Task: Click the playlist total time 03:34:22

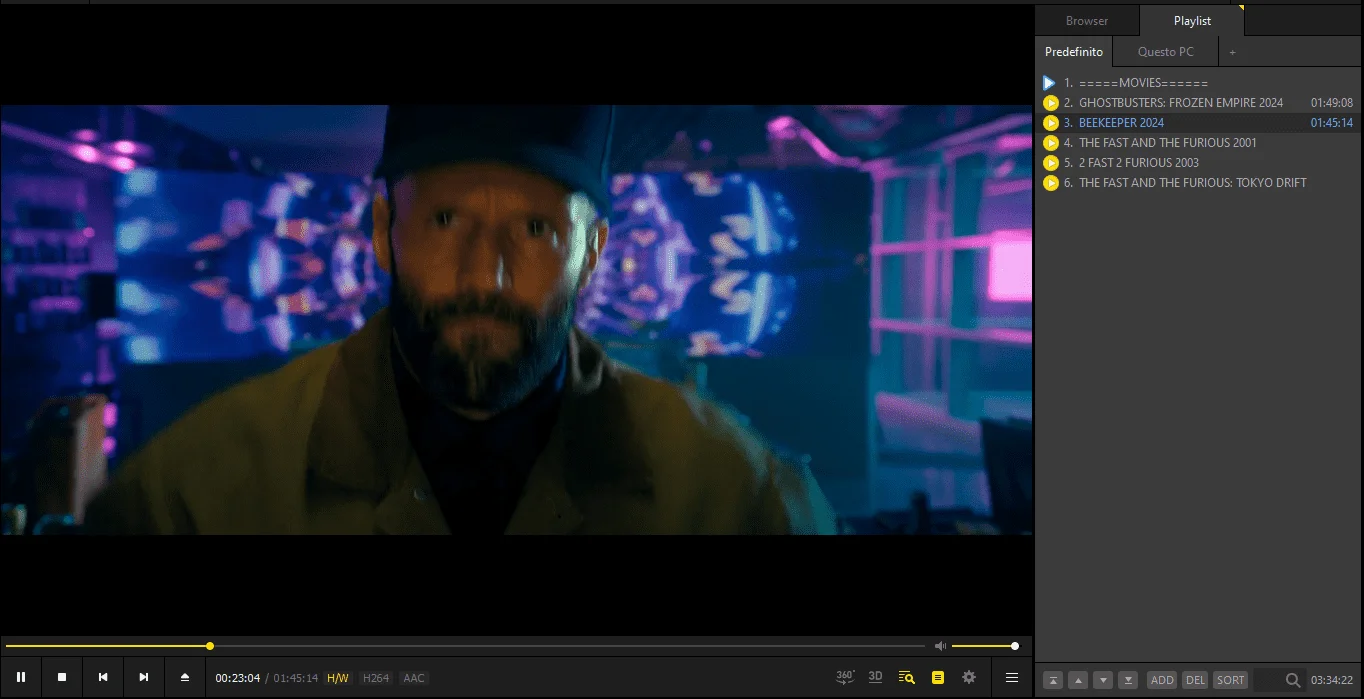Action: 1332,680
